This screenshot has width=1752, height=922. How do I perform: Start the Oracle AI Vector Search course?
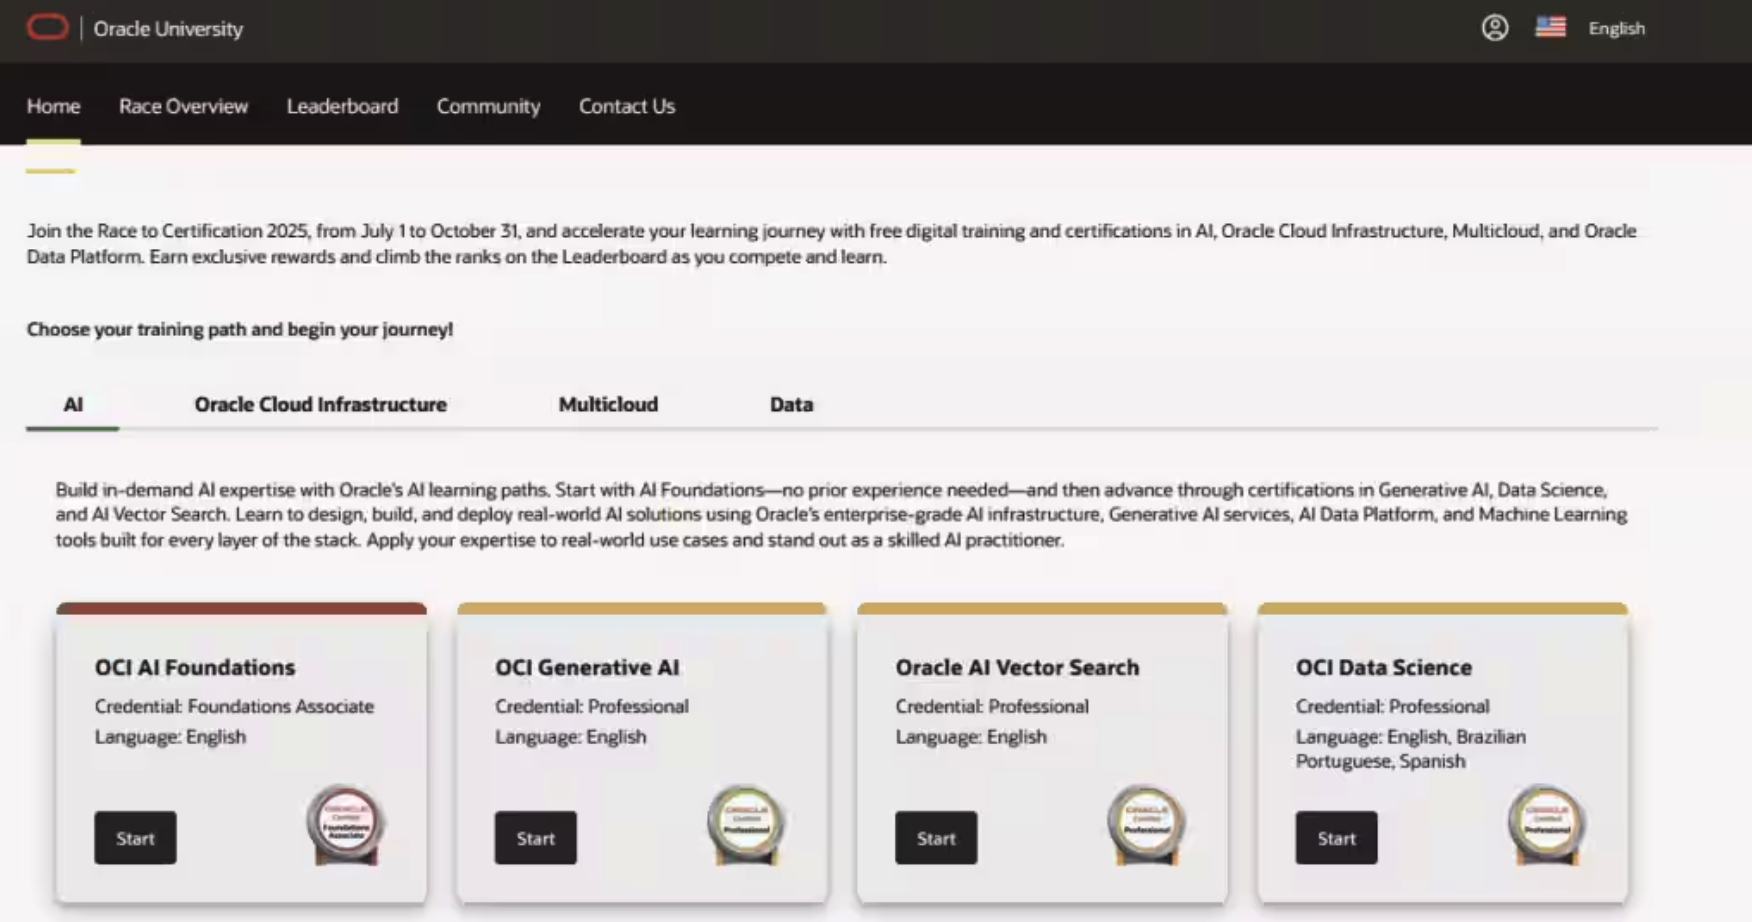point(936,838)
